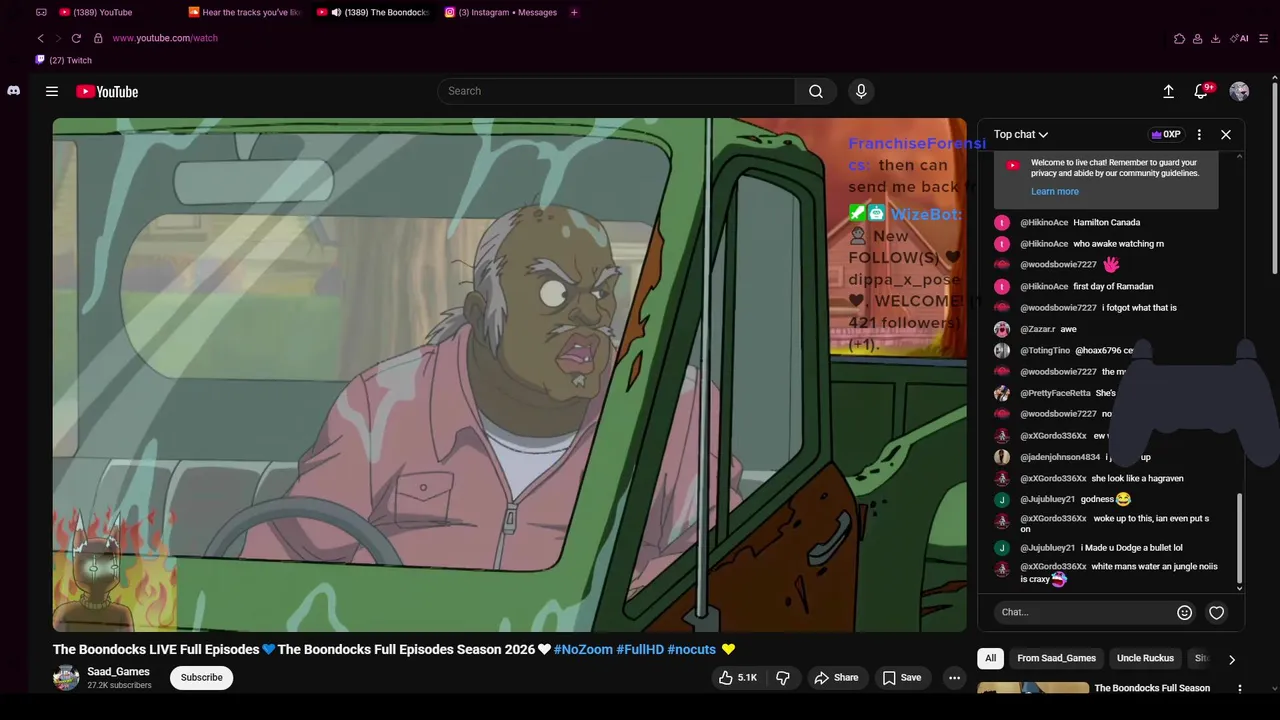The image size is (1280, 720).
Task: Open the Discord icon in the browser sidebar
Action: [13, 90]
